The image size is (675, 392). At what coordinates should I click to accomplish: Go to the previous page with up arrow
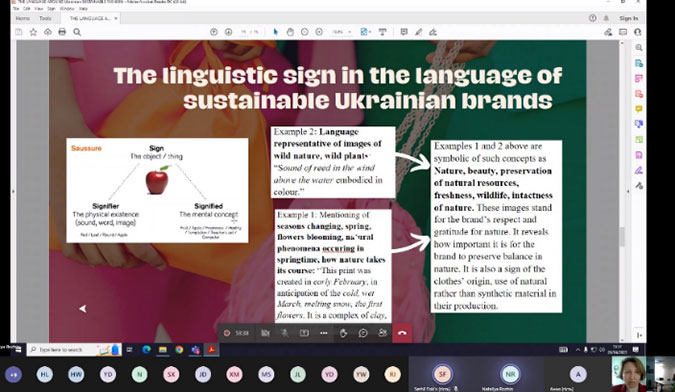[x=214, y=32]
